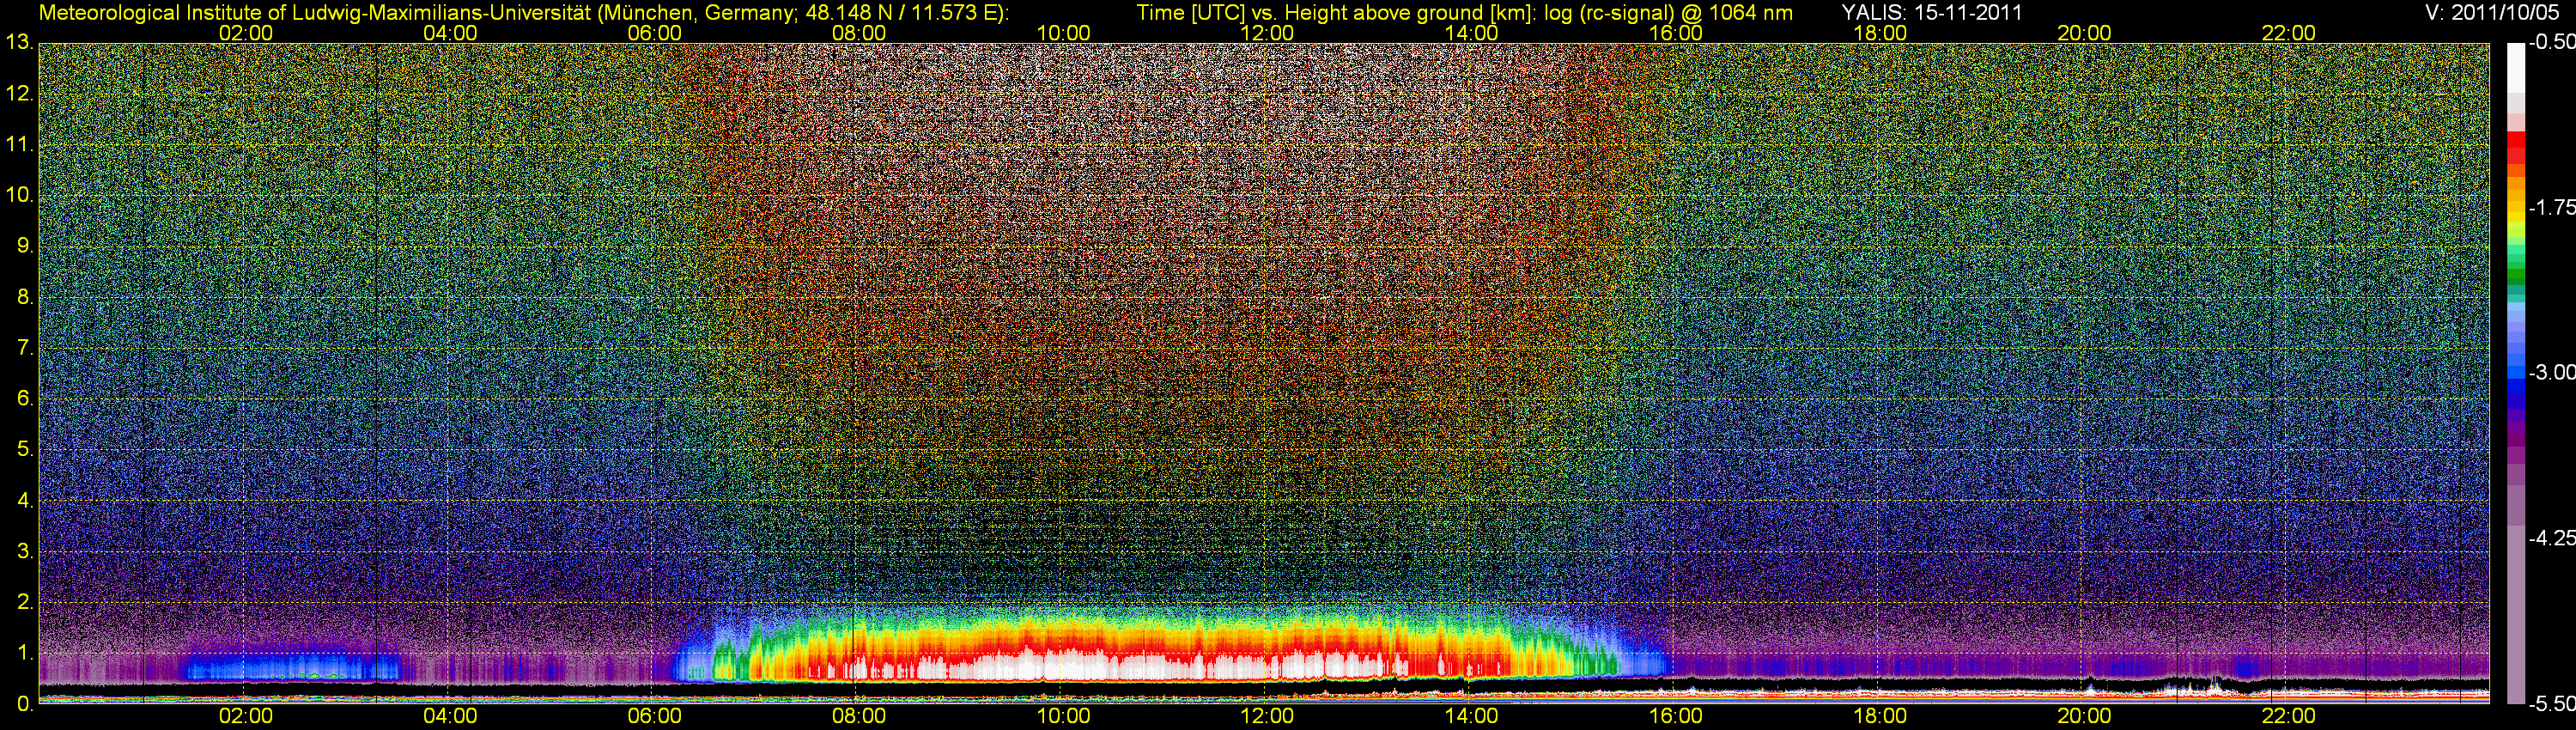Click the 13 km height axis label
Screen dimensions: 2576x730
[19, 43]
